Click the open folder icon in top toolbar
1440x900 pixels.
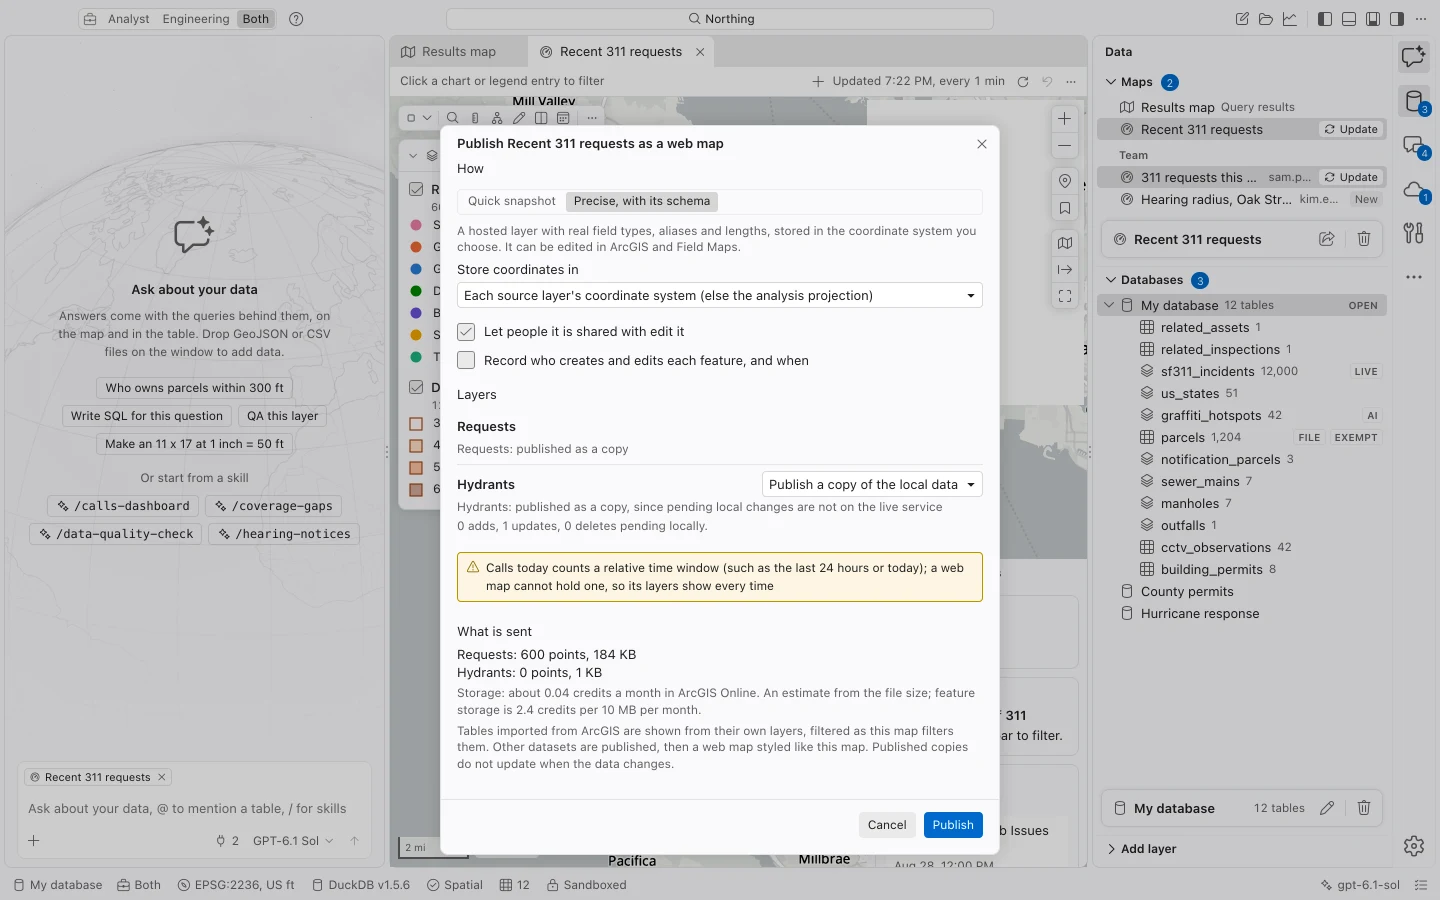point(1266,19)
